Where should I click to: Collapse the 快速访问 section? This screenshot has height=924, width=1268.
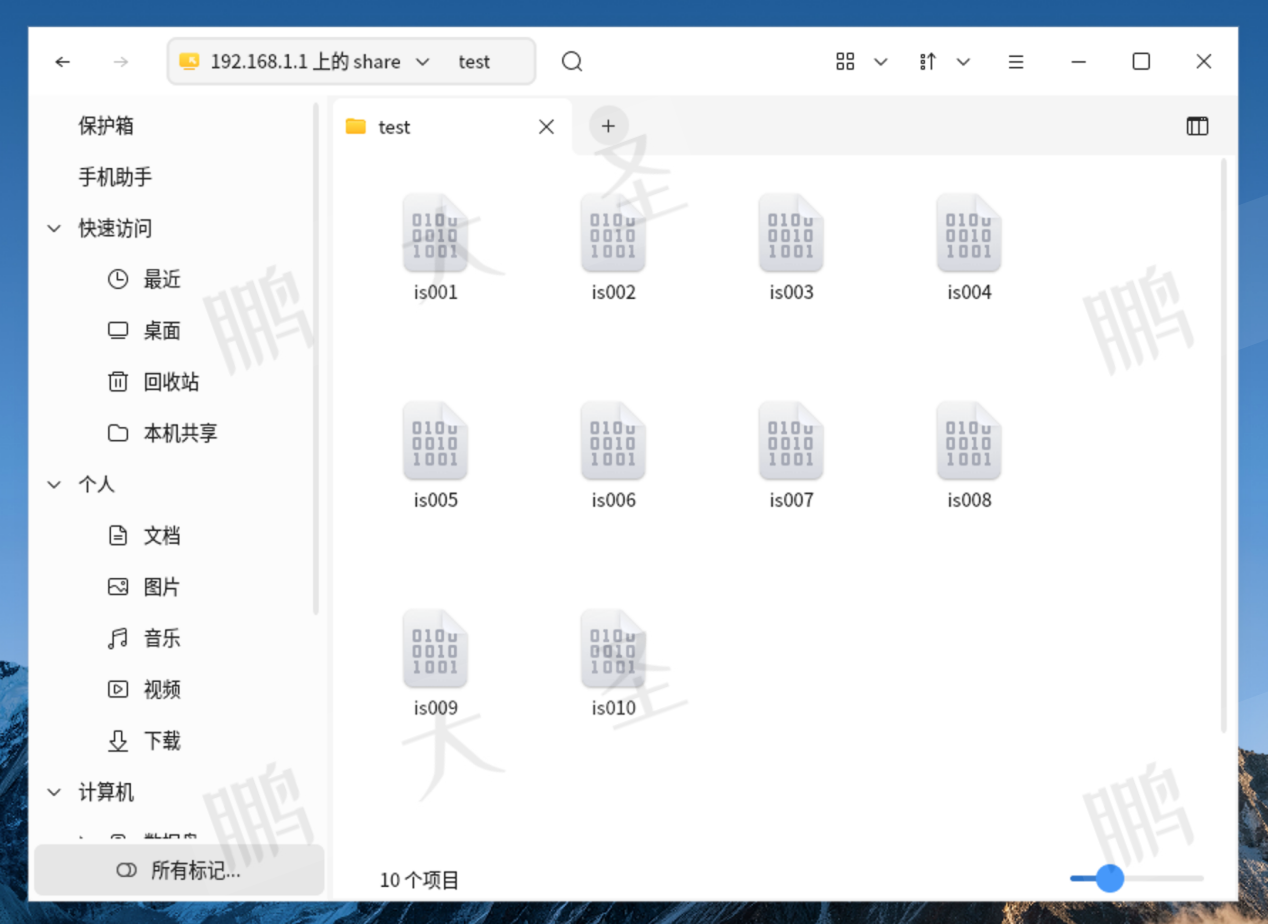coord(54,229)
